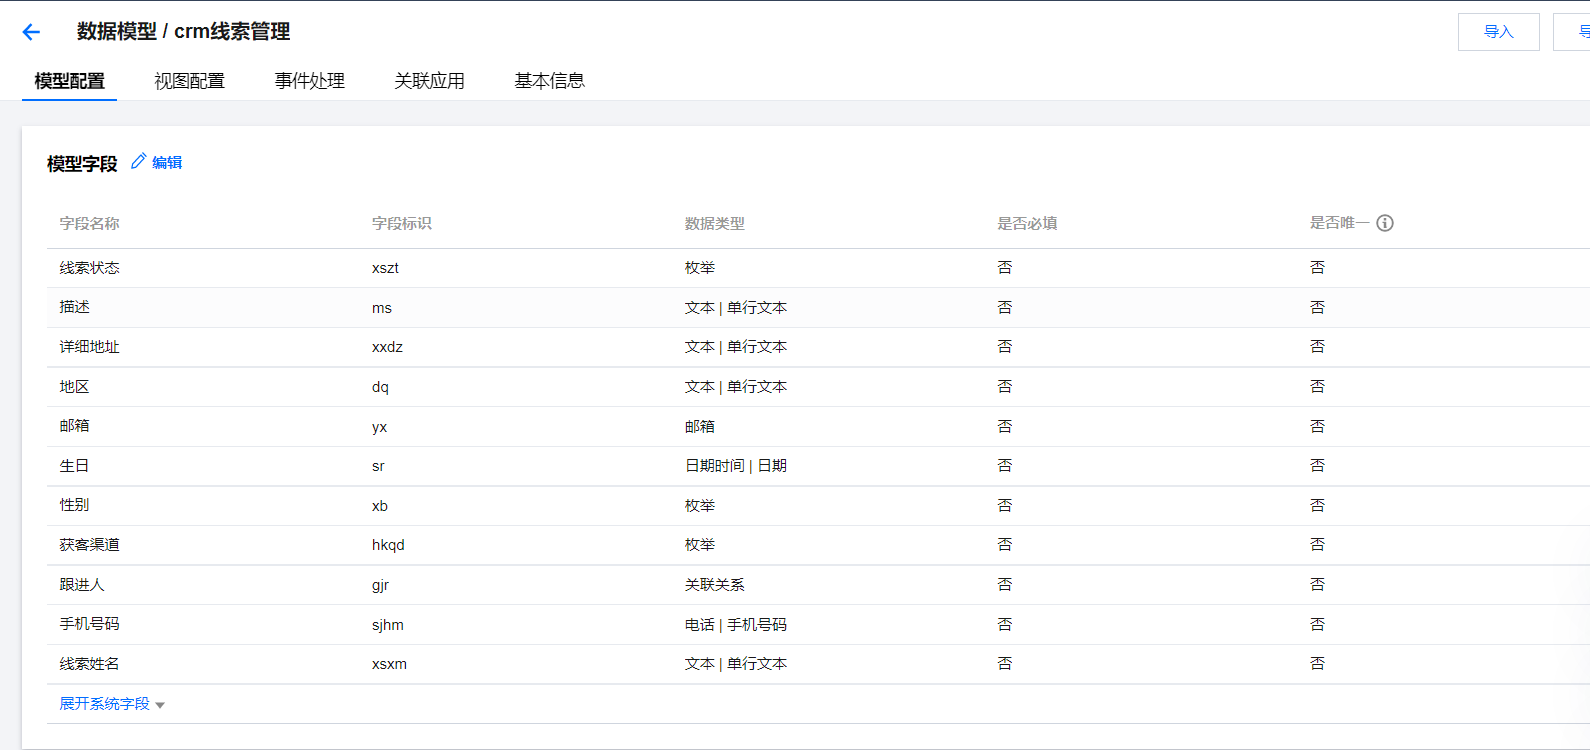The height and width of the screenshot is (750, 1590).
Task: Select the 获客渠道 field name
Action: point(89,545)
